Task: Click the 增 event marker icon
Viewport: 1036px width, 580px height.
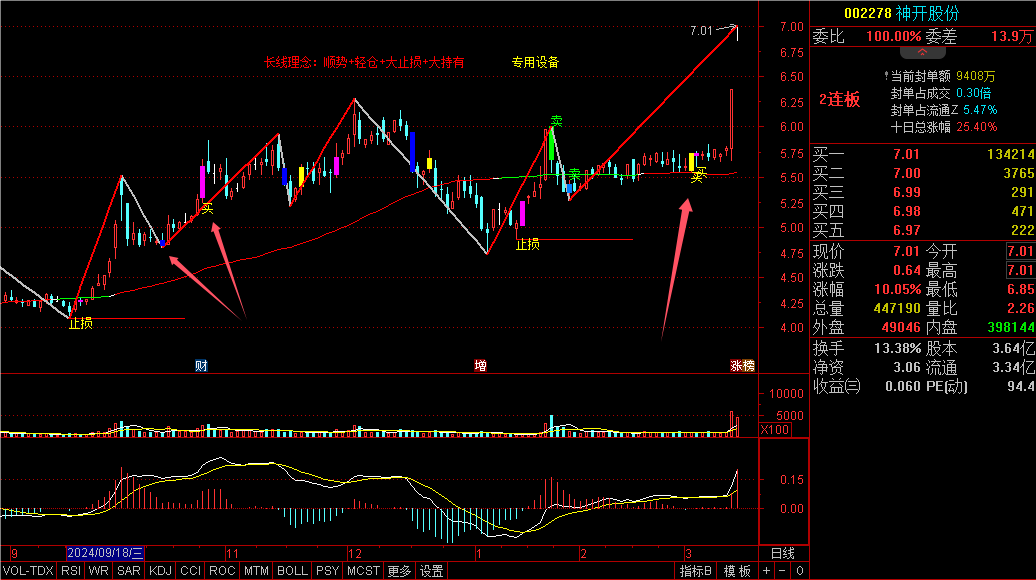Action: (480, 365)
